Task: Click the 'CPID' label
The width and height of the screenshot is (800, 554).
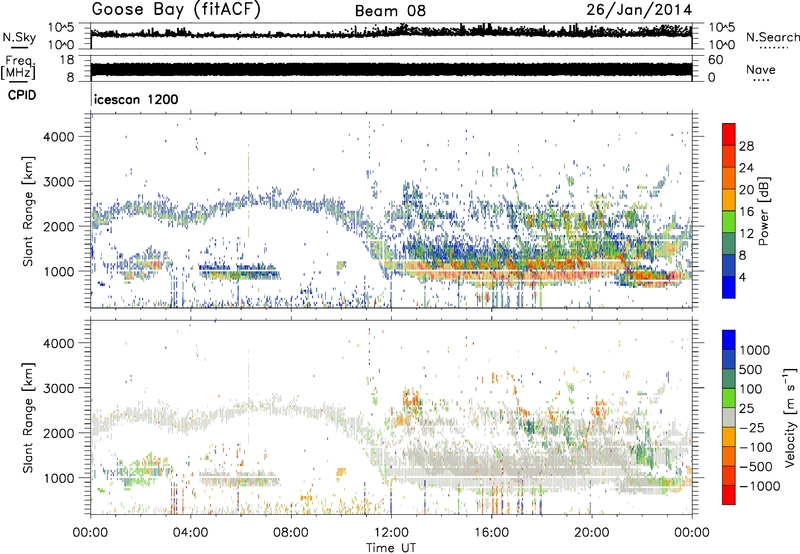Action: pos(22,95)
